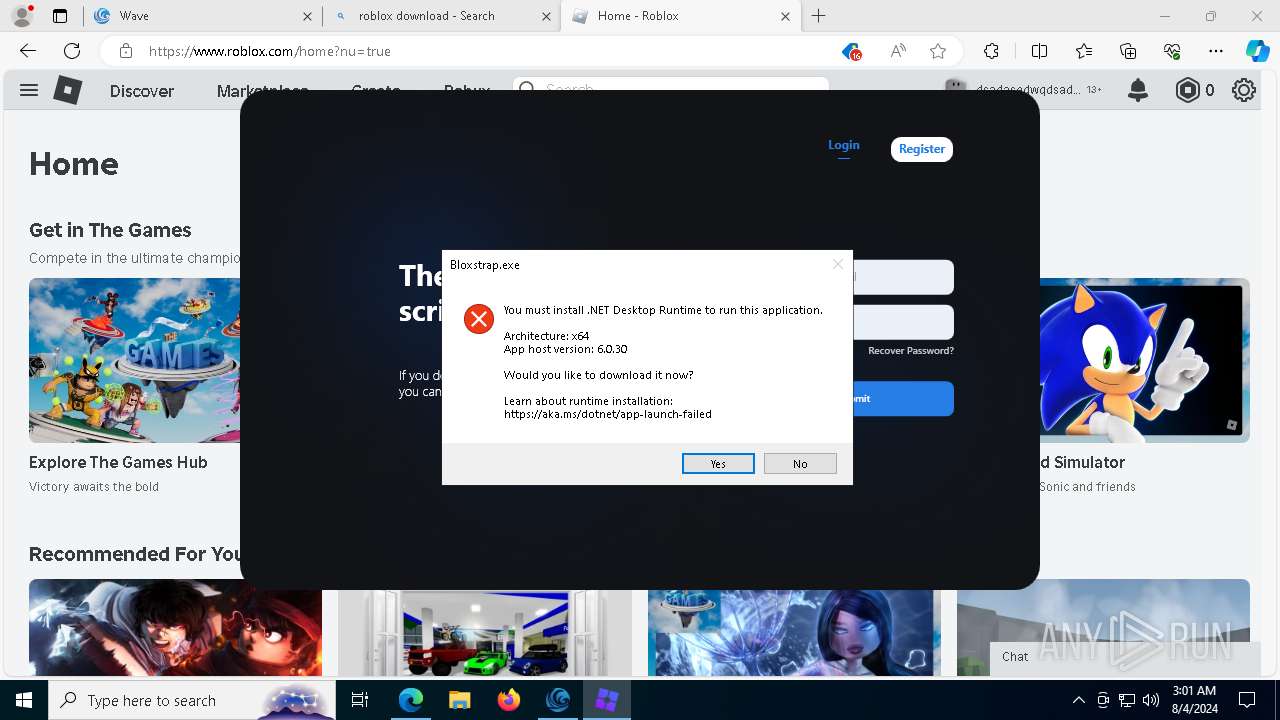The image size is (1280, 720).
Task: Open Favorites list in Edge toolbar
Action: [1084, 51]
